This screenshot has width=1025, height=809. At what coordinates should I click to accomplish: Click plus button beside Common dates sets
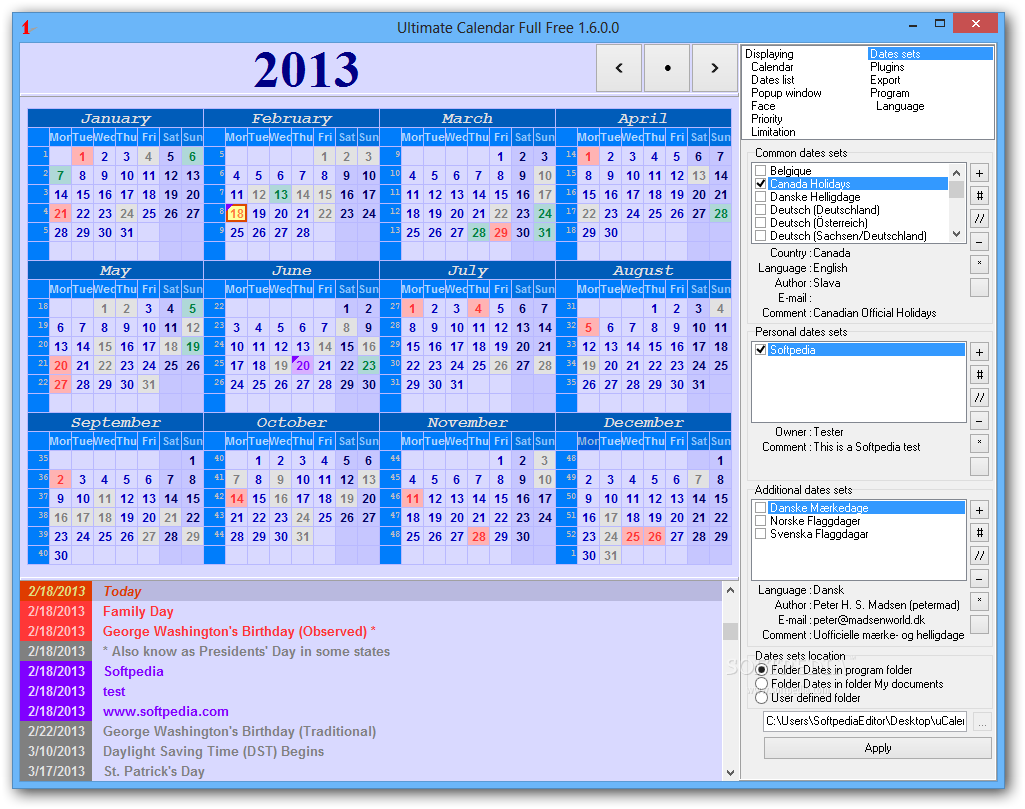coord(979,173)
